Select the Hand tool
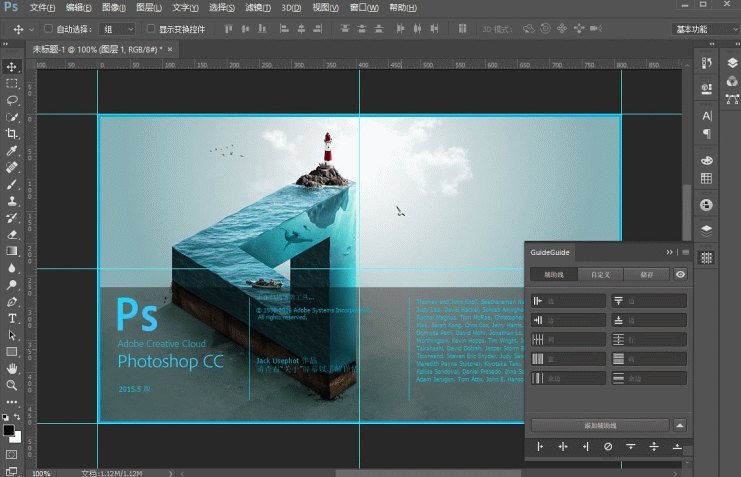741x477 pixels. (12, 368)
